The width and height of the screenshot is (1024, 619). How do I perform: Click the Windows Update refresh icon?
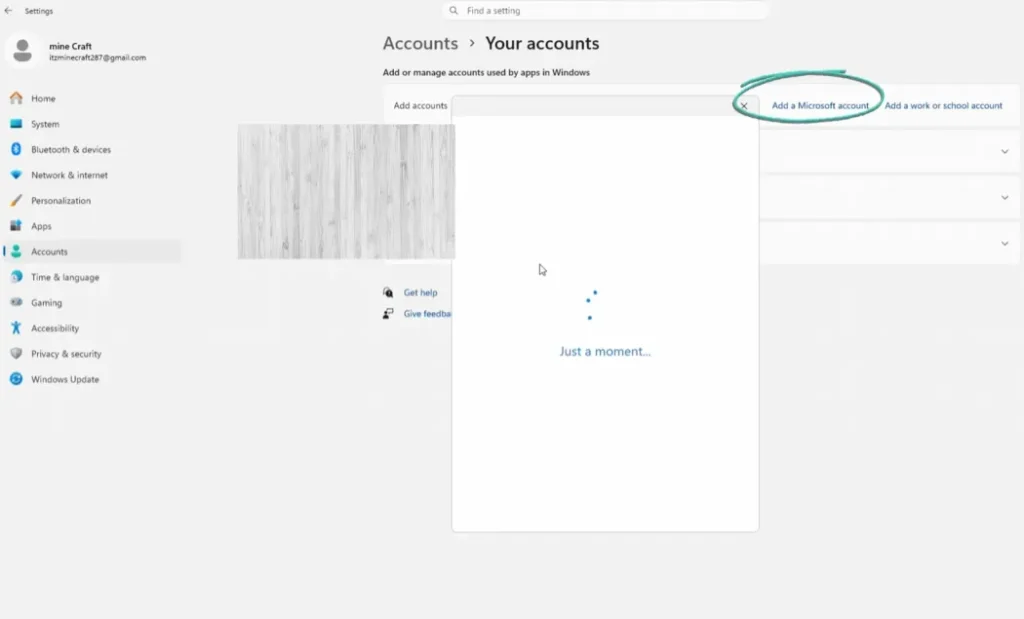16,379
